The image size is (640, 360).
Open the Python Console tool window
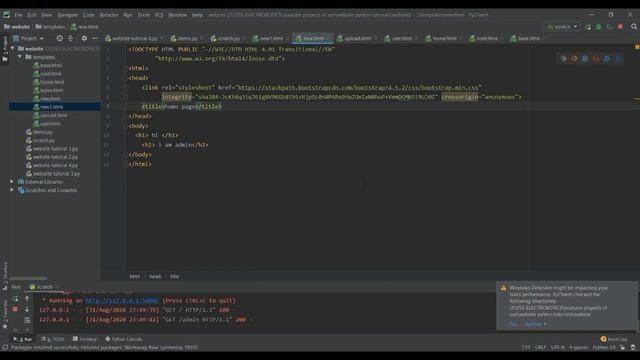pos(124,339)
